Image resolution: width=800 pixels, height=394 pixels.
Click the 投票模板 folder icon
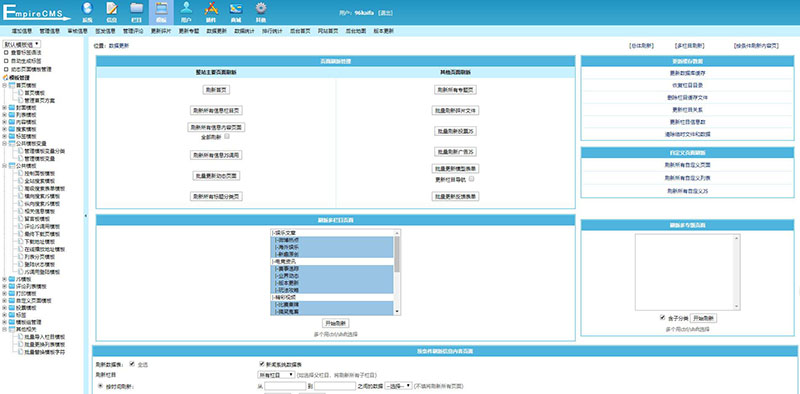coord(12,308)
